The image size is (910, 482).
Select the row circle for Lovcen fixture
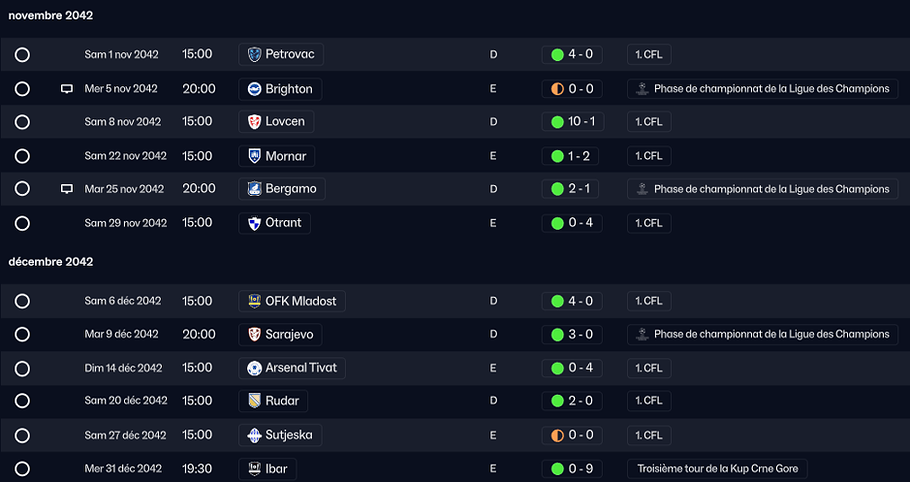point(22,122)
